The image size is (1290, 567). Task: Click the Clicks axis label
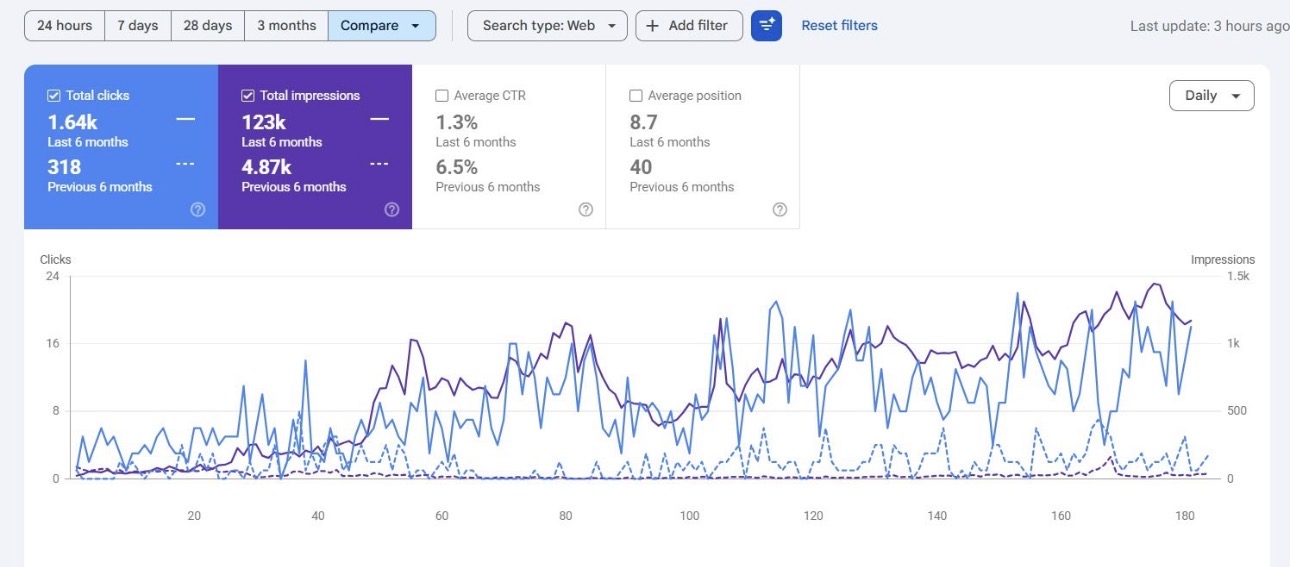56,260
